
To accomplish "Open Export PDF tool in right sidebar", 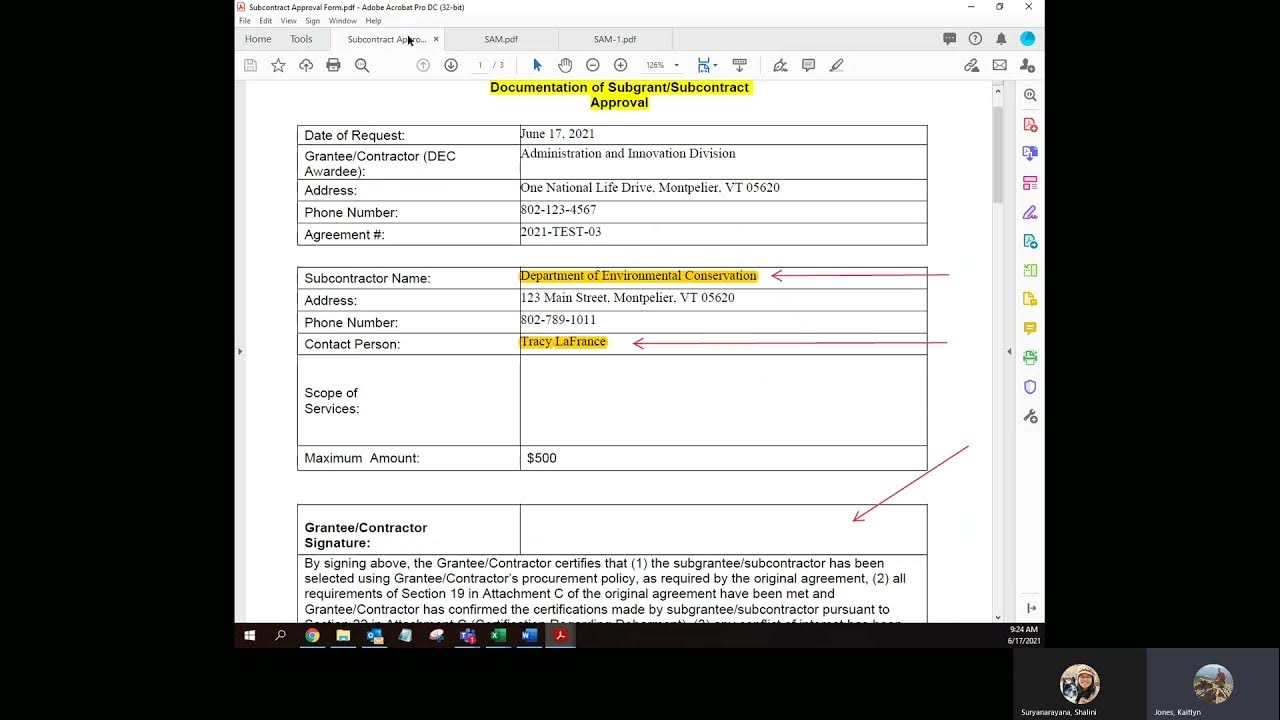I will click(1030, 153).
